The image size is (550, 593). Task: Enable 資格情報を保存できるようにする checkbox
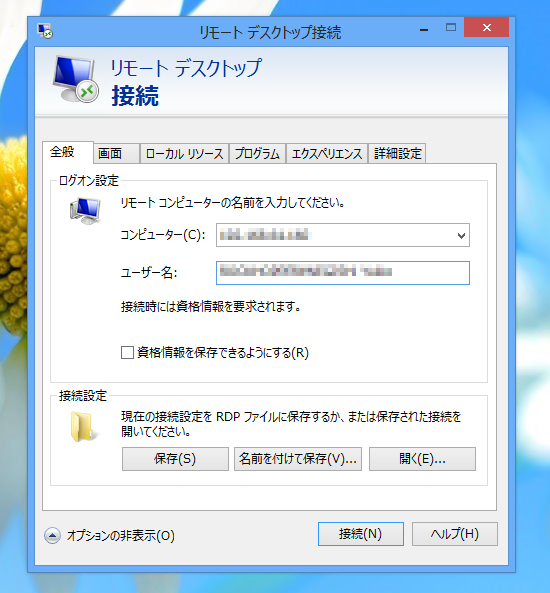click(x=127, y=352)
